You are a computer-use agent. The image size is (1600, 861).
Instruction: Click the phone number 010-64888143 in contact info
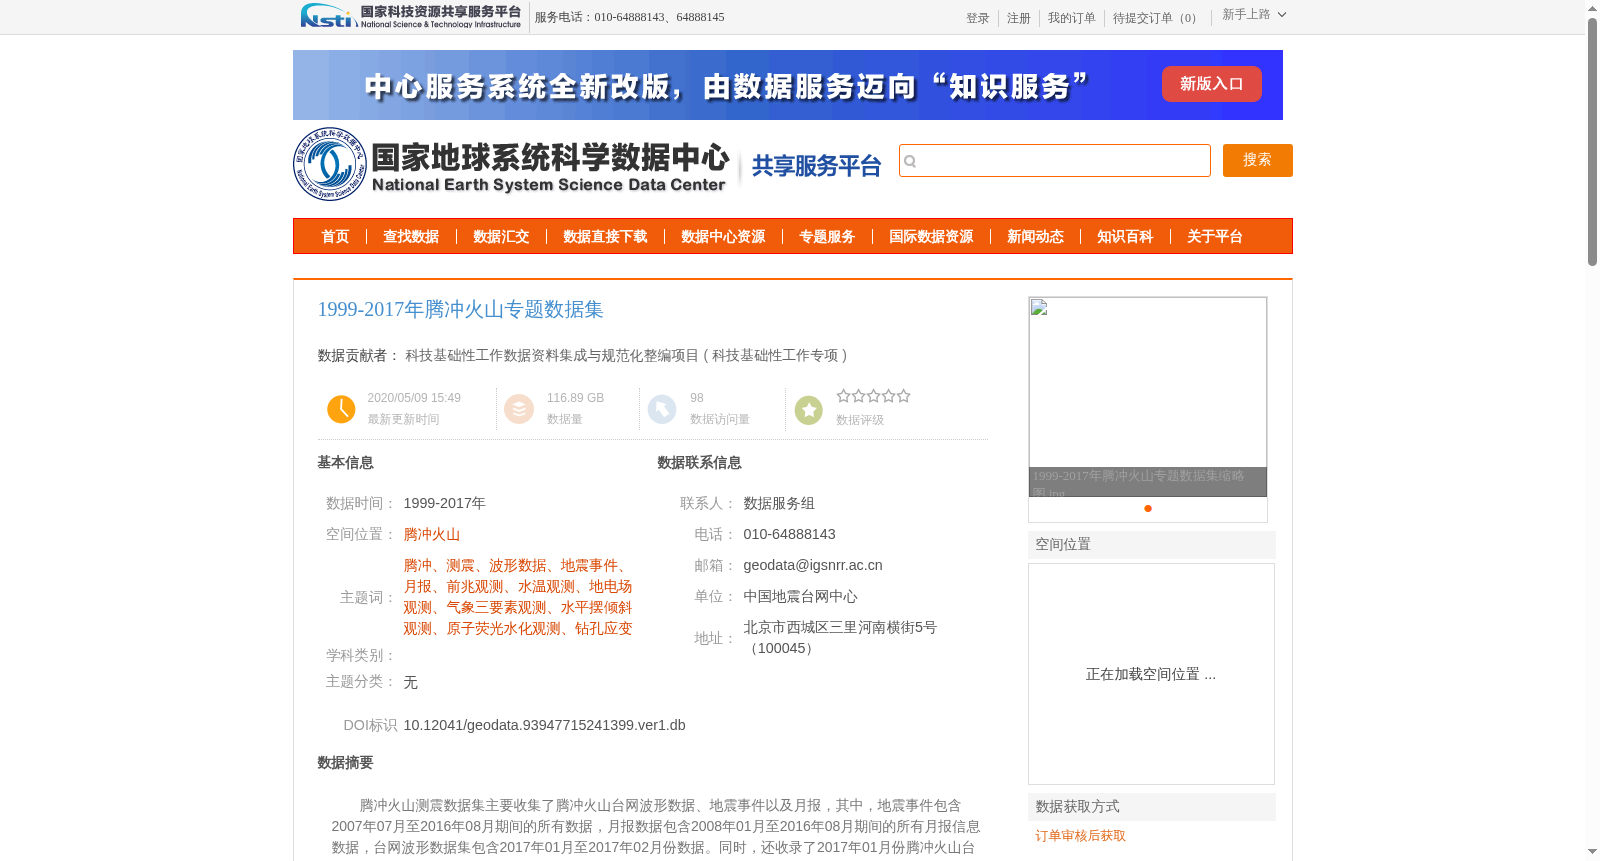[789, 534]
